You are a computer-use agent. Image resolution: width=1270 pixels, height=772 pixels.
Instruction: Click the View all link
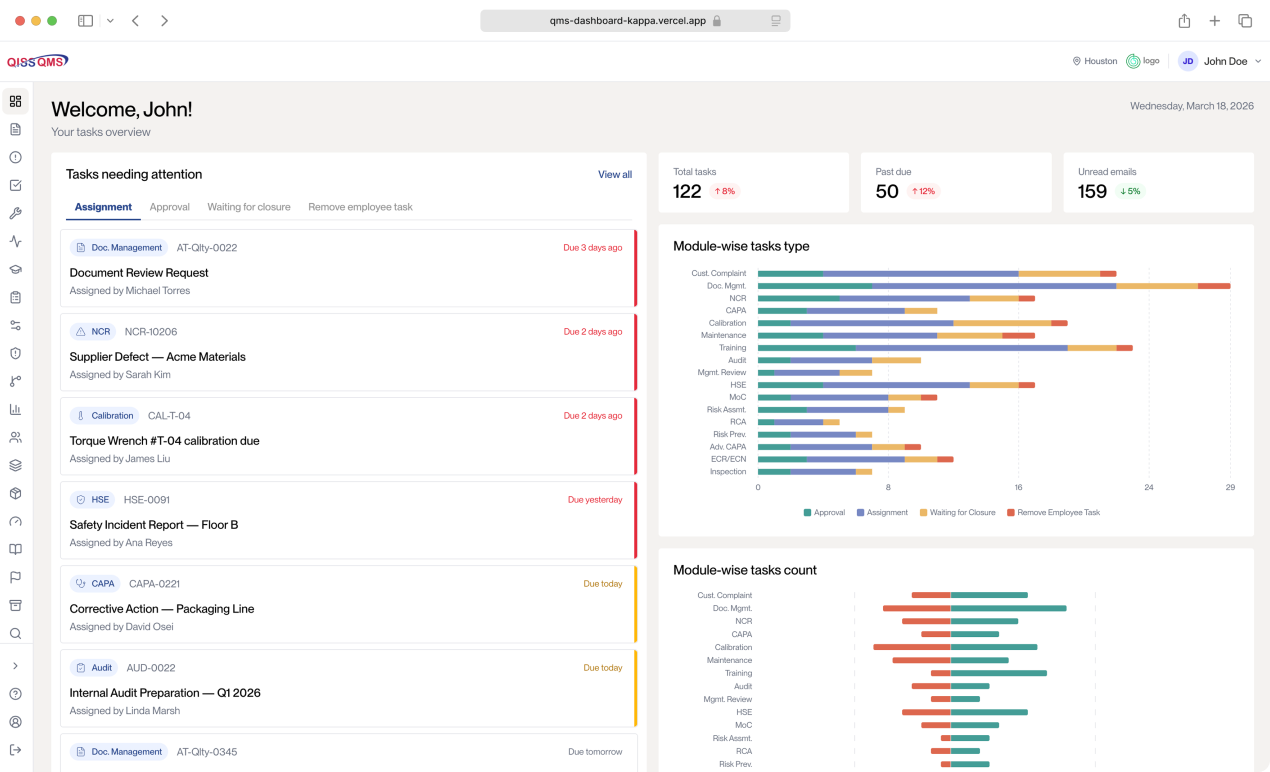click(x=615, y=174)
